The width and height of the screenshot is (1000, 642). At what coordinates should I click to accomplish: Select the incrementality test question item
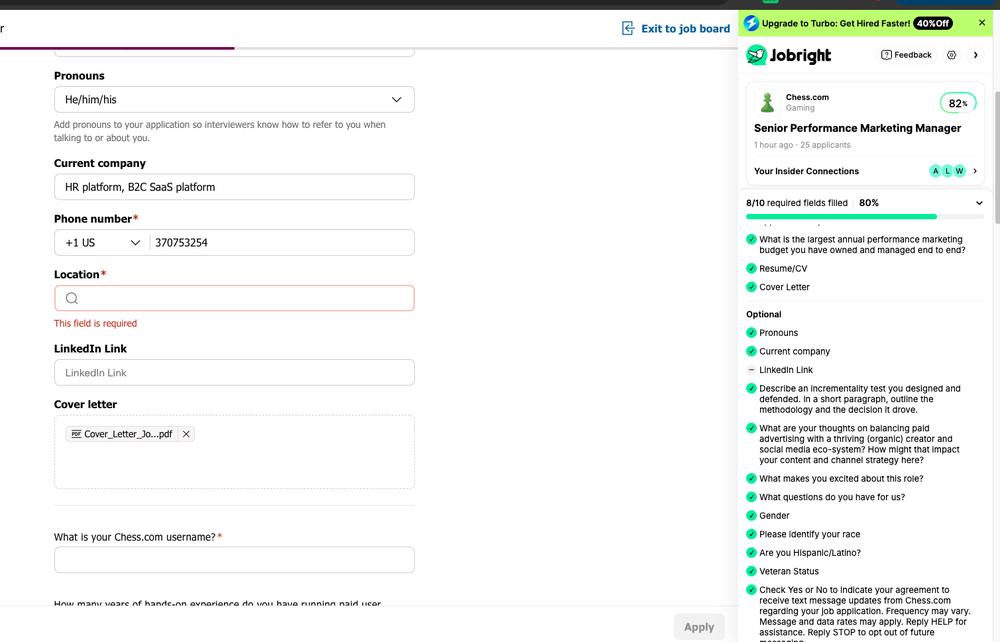(x=859, y=399)
